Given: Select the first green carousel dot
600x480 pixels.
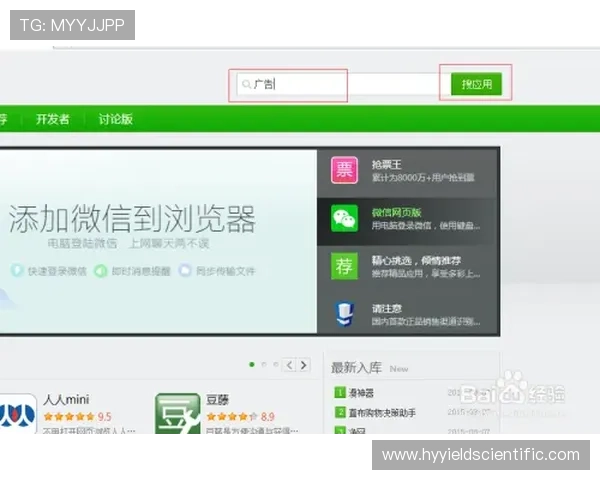Looking at the screenshot, I should 252,364.
